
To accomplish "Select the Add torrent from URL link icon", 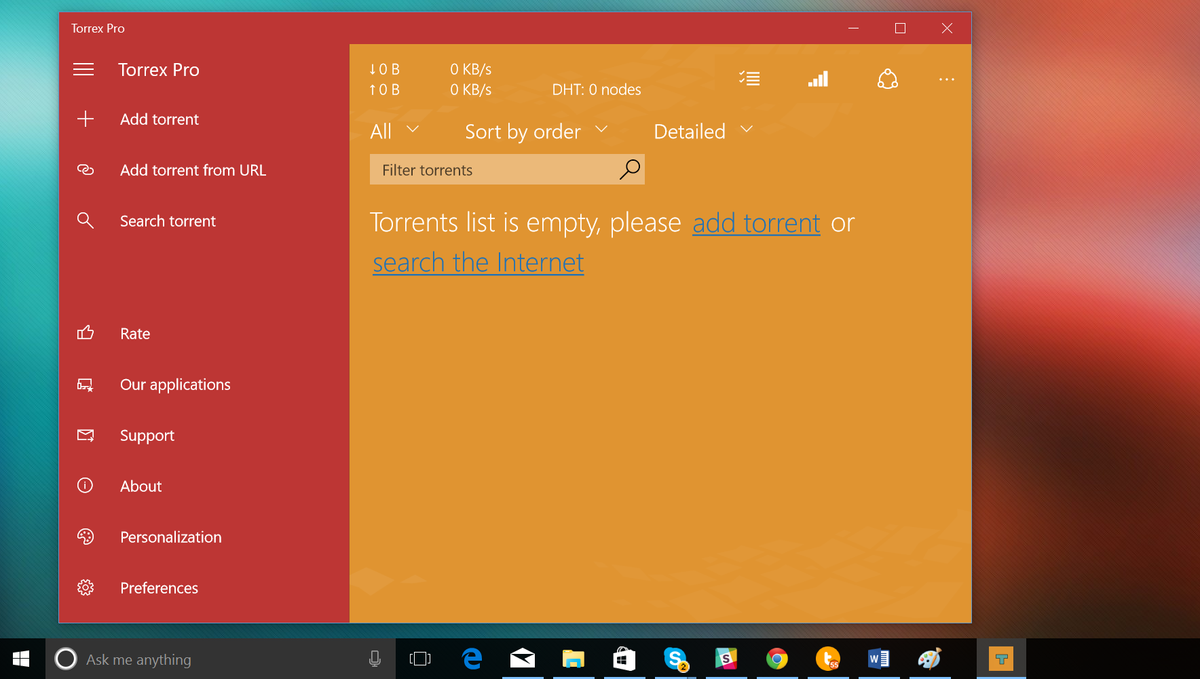I will point(84,170).
